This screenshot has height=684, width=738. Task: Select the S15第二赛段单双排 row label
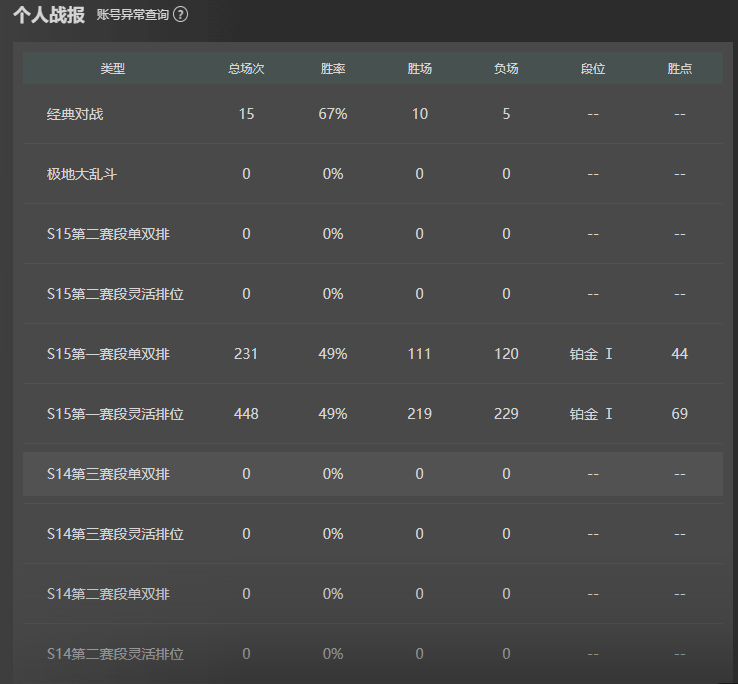[108, 234]
